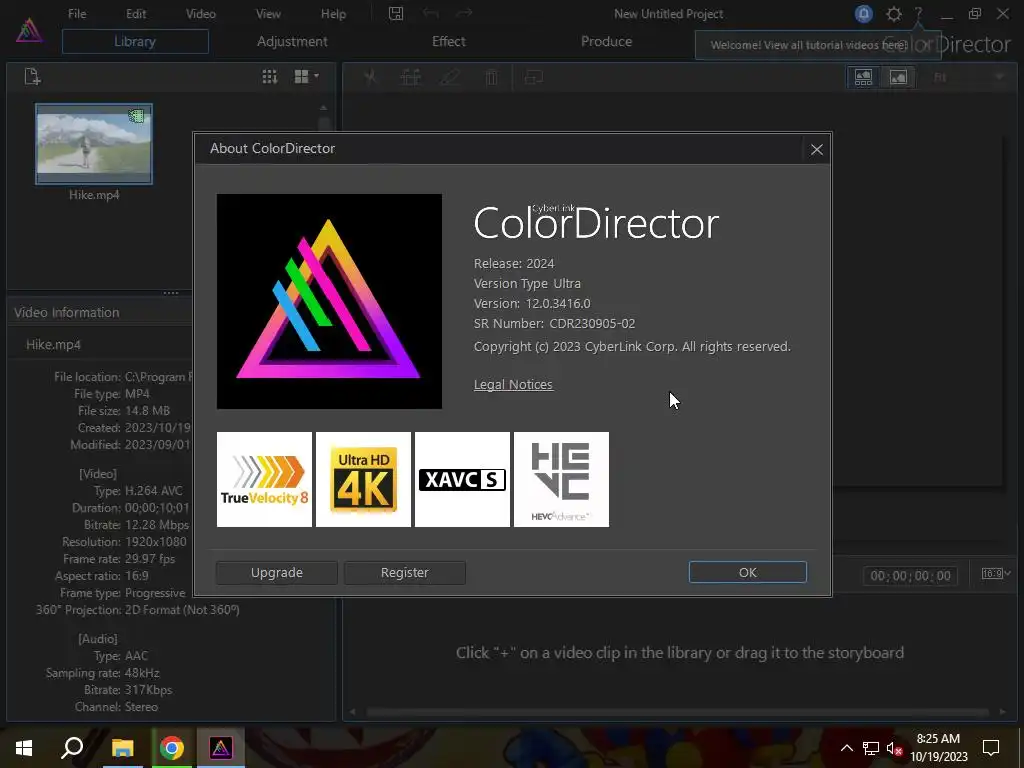Select the Hike.mp4 thumbnail
The image size is (1024, 768).
94,144
